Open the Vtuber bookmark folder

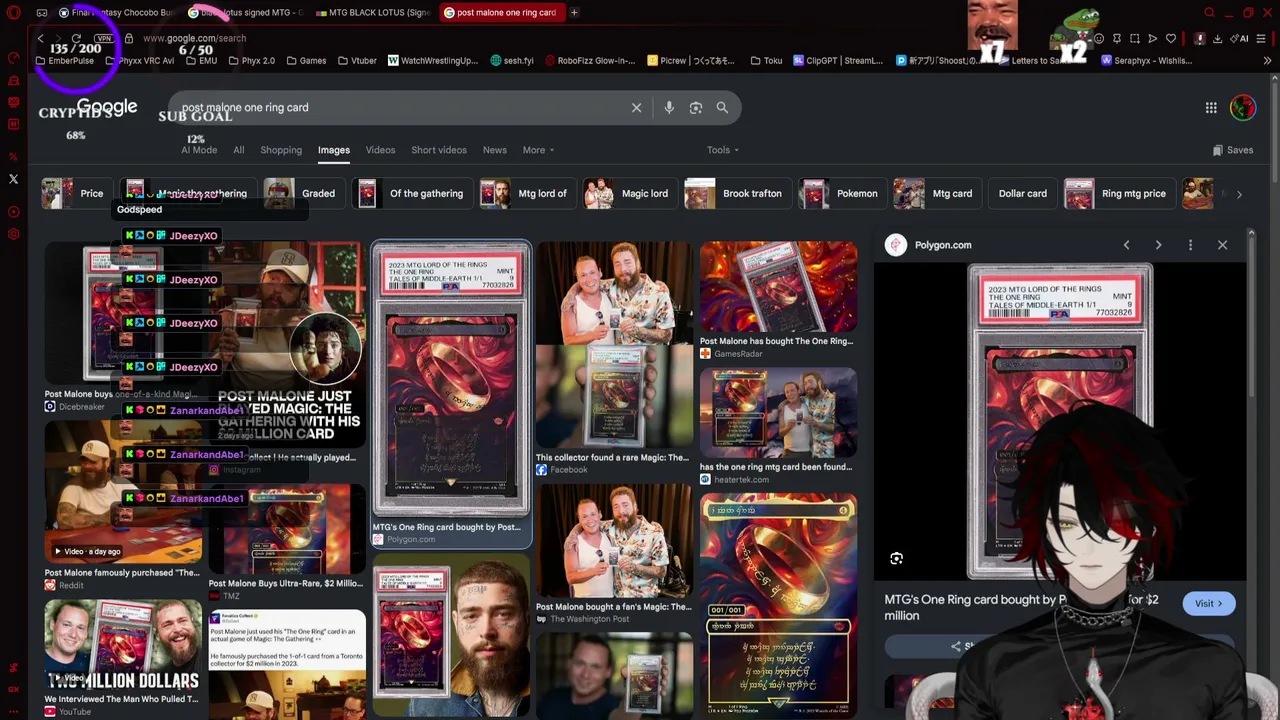pyautogui.click(x=357, y=61)
